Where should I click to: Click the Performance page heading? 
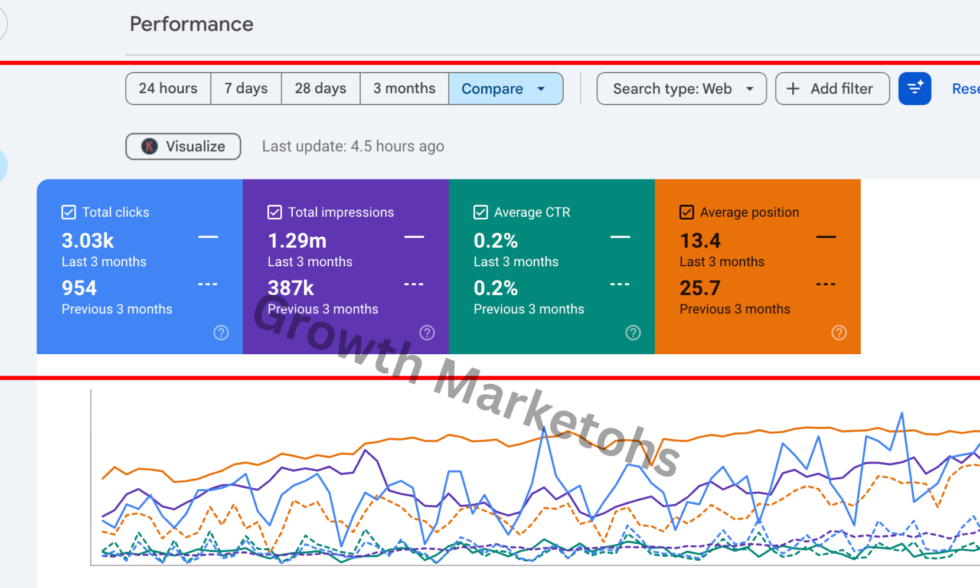(191, 24)
